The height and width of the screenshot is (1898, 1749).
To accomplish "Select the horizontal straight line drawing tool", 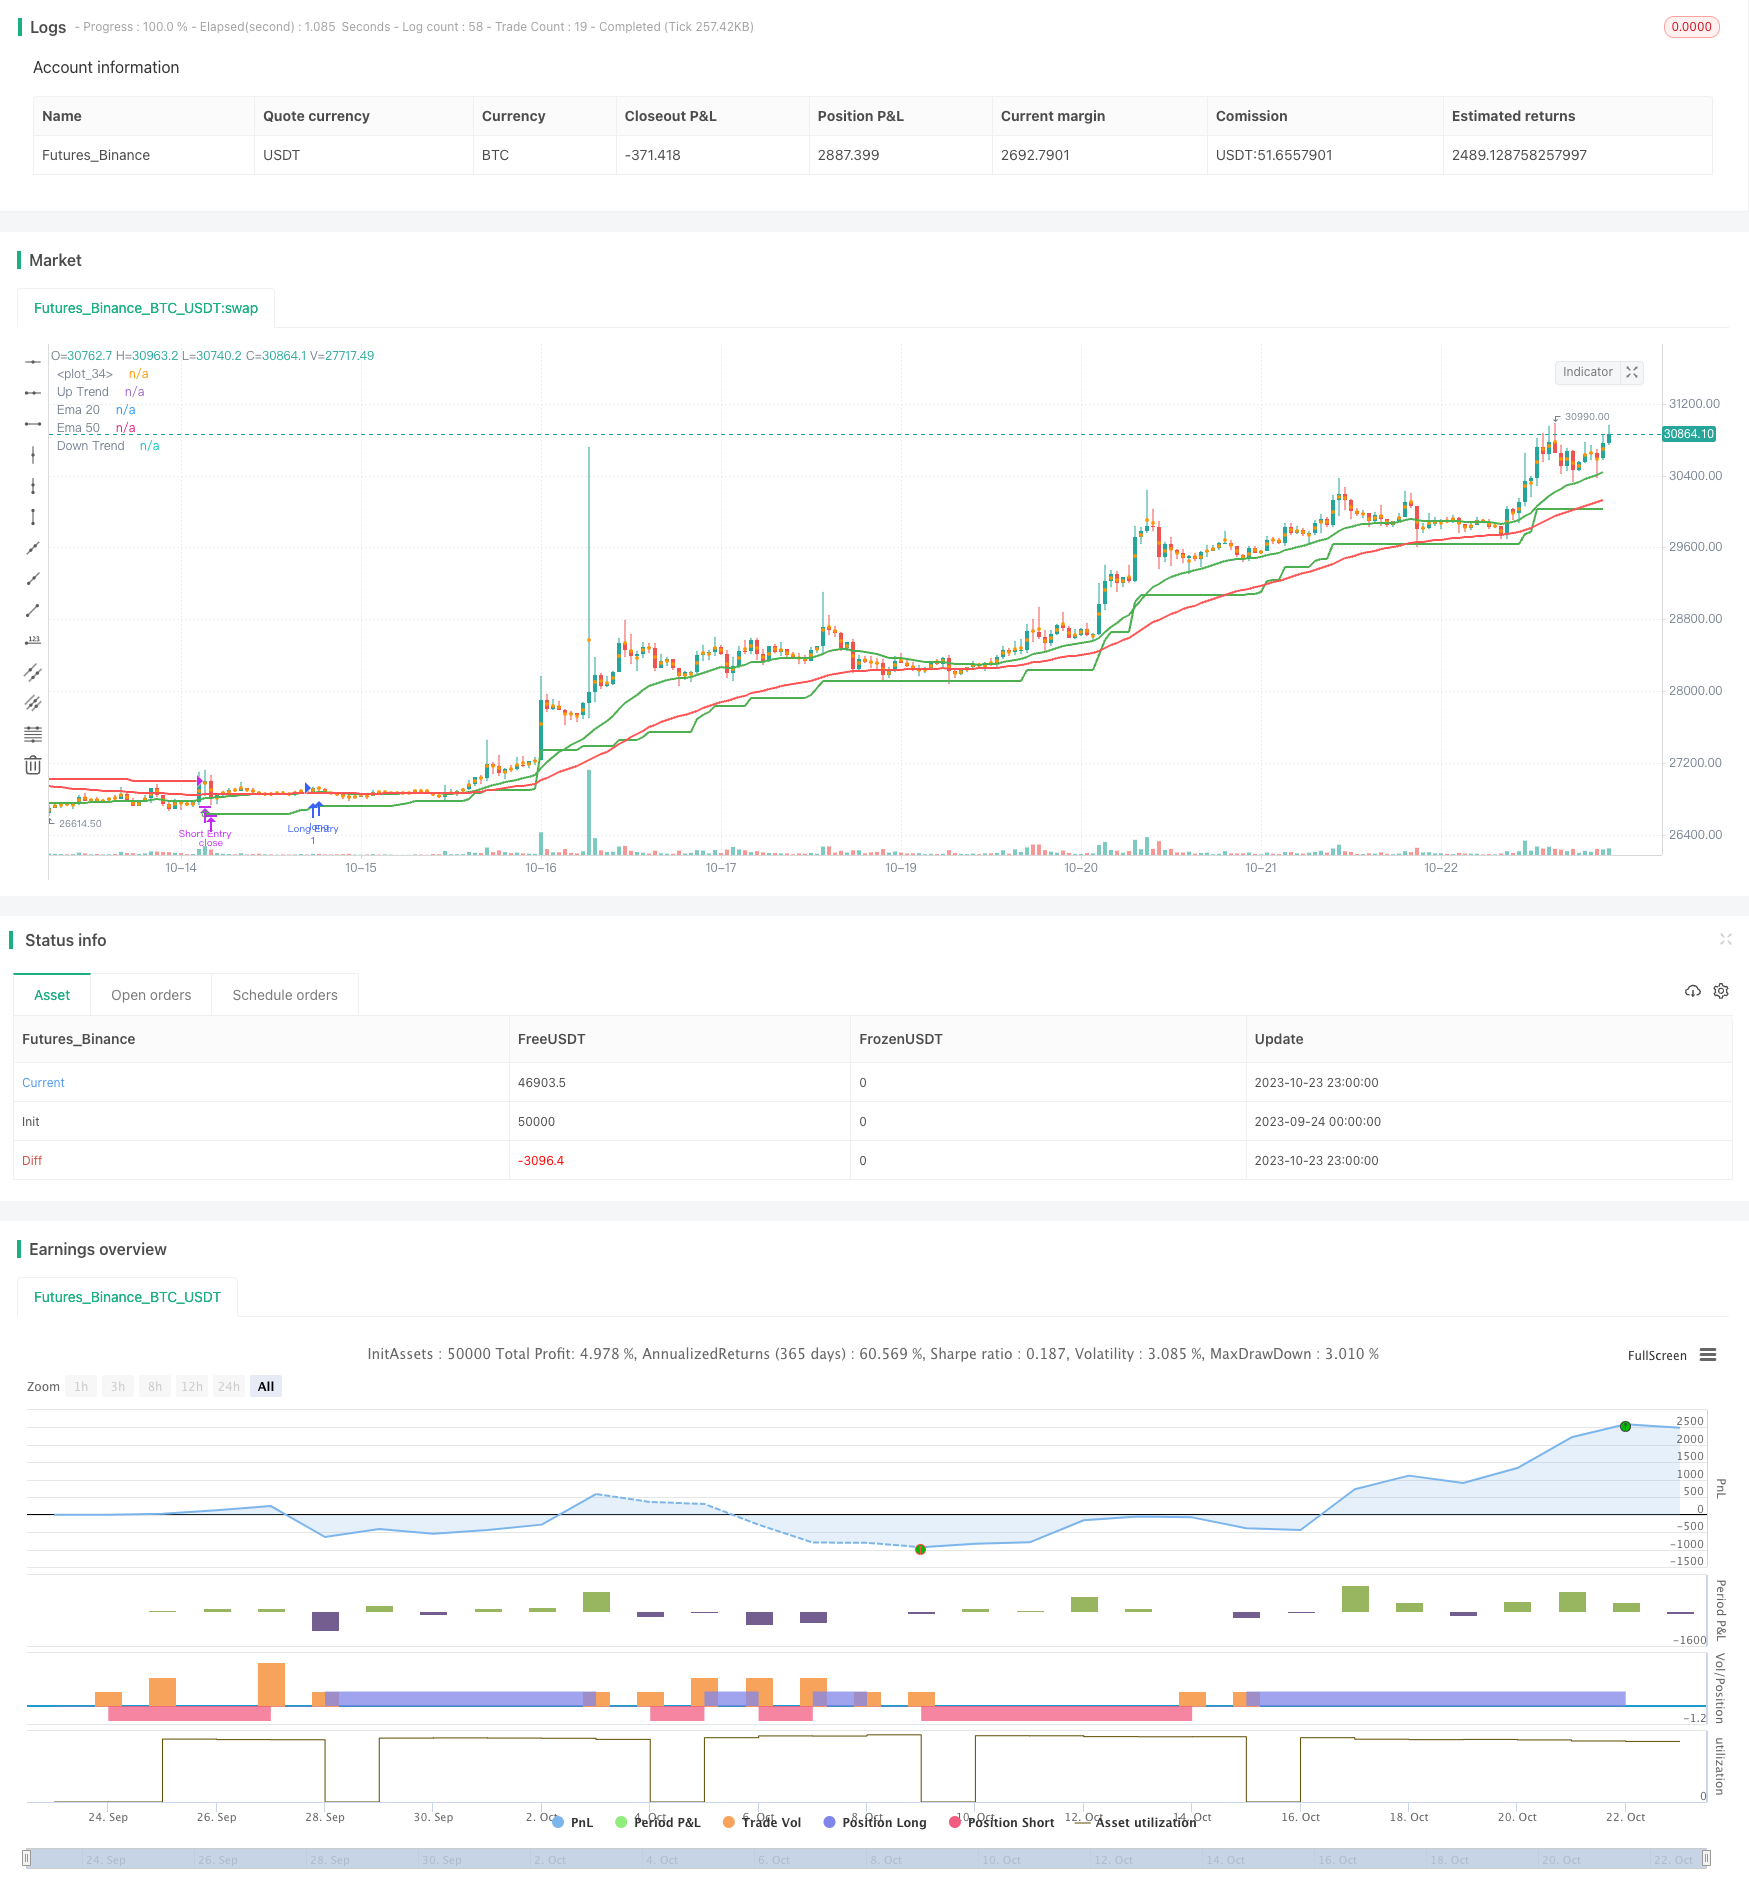I will [x=33, y=361].
